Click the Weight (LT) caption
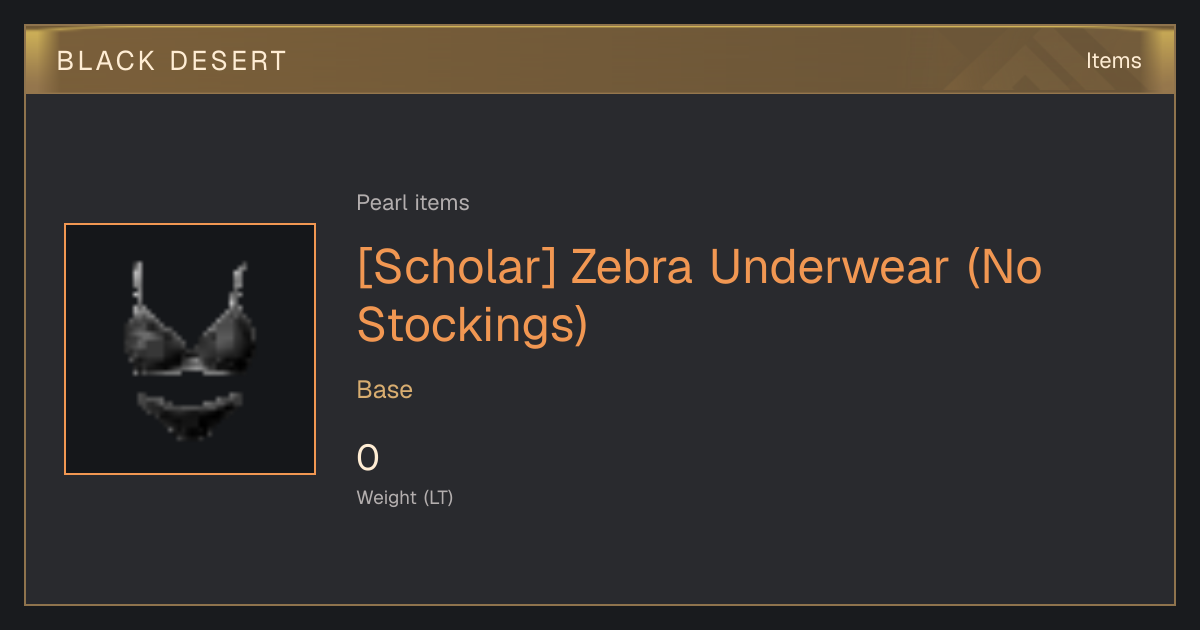This screenshot has height=630, width=1200. pos(405,498)
